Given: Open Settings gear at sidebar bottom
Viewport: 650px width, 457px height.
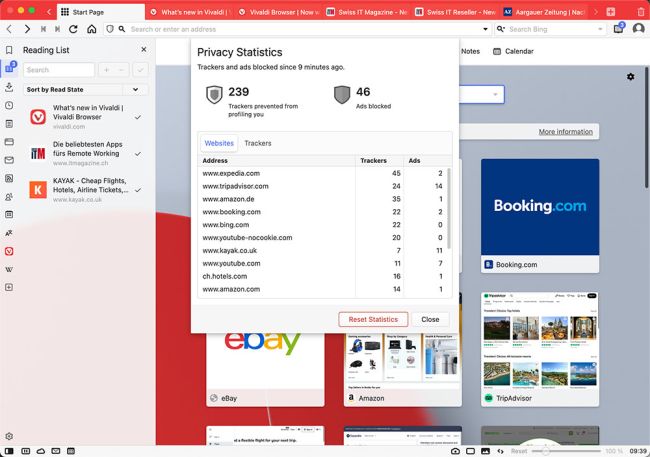Looking at the screenshot, I should (9, 436).
